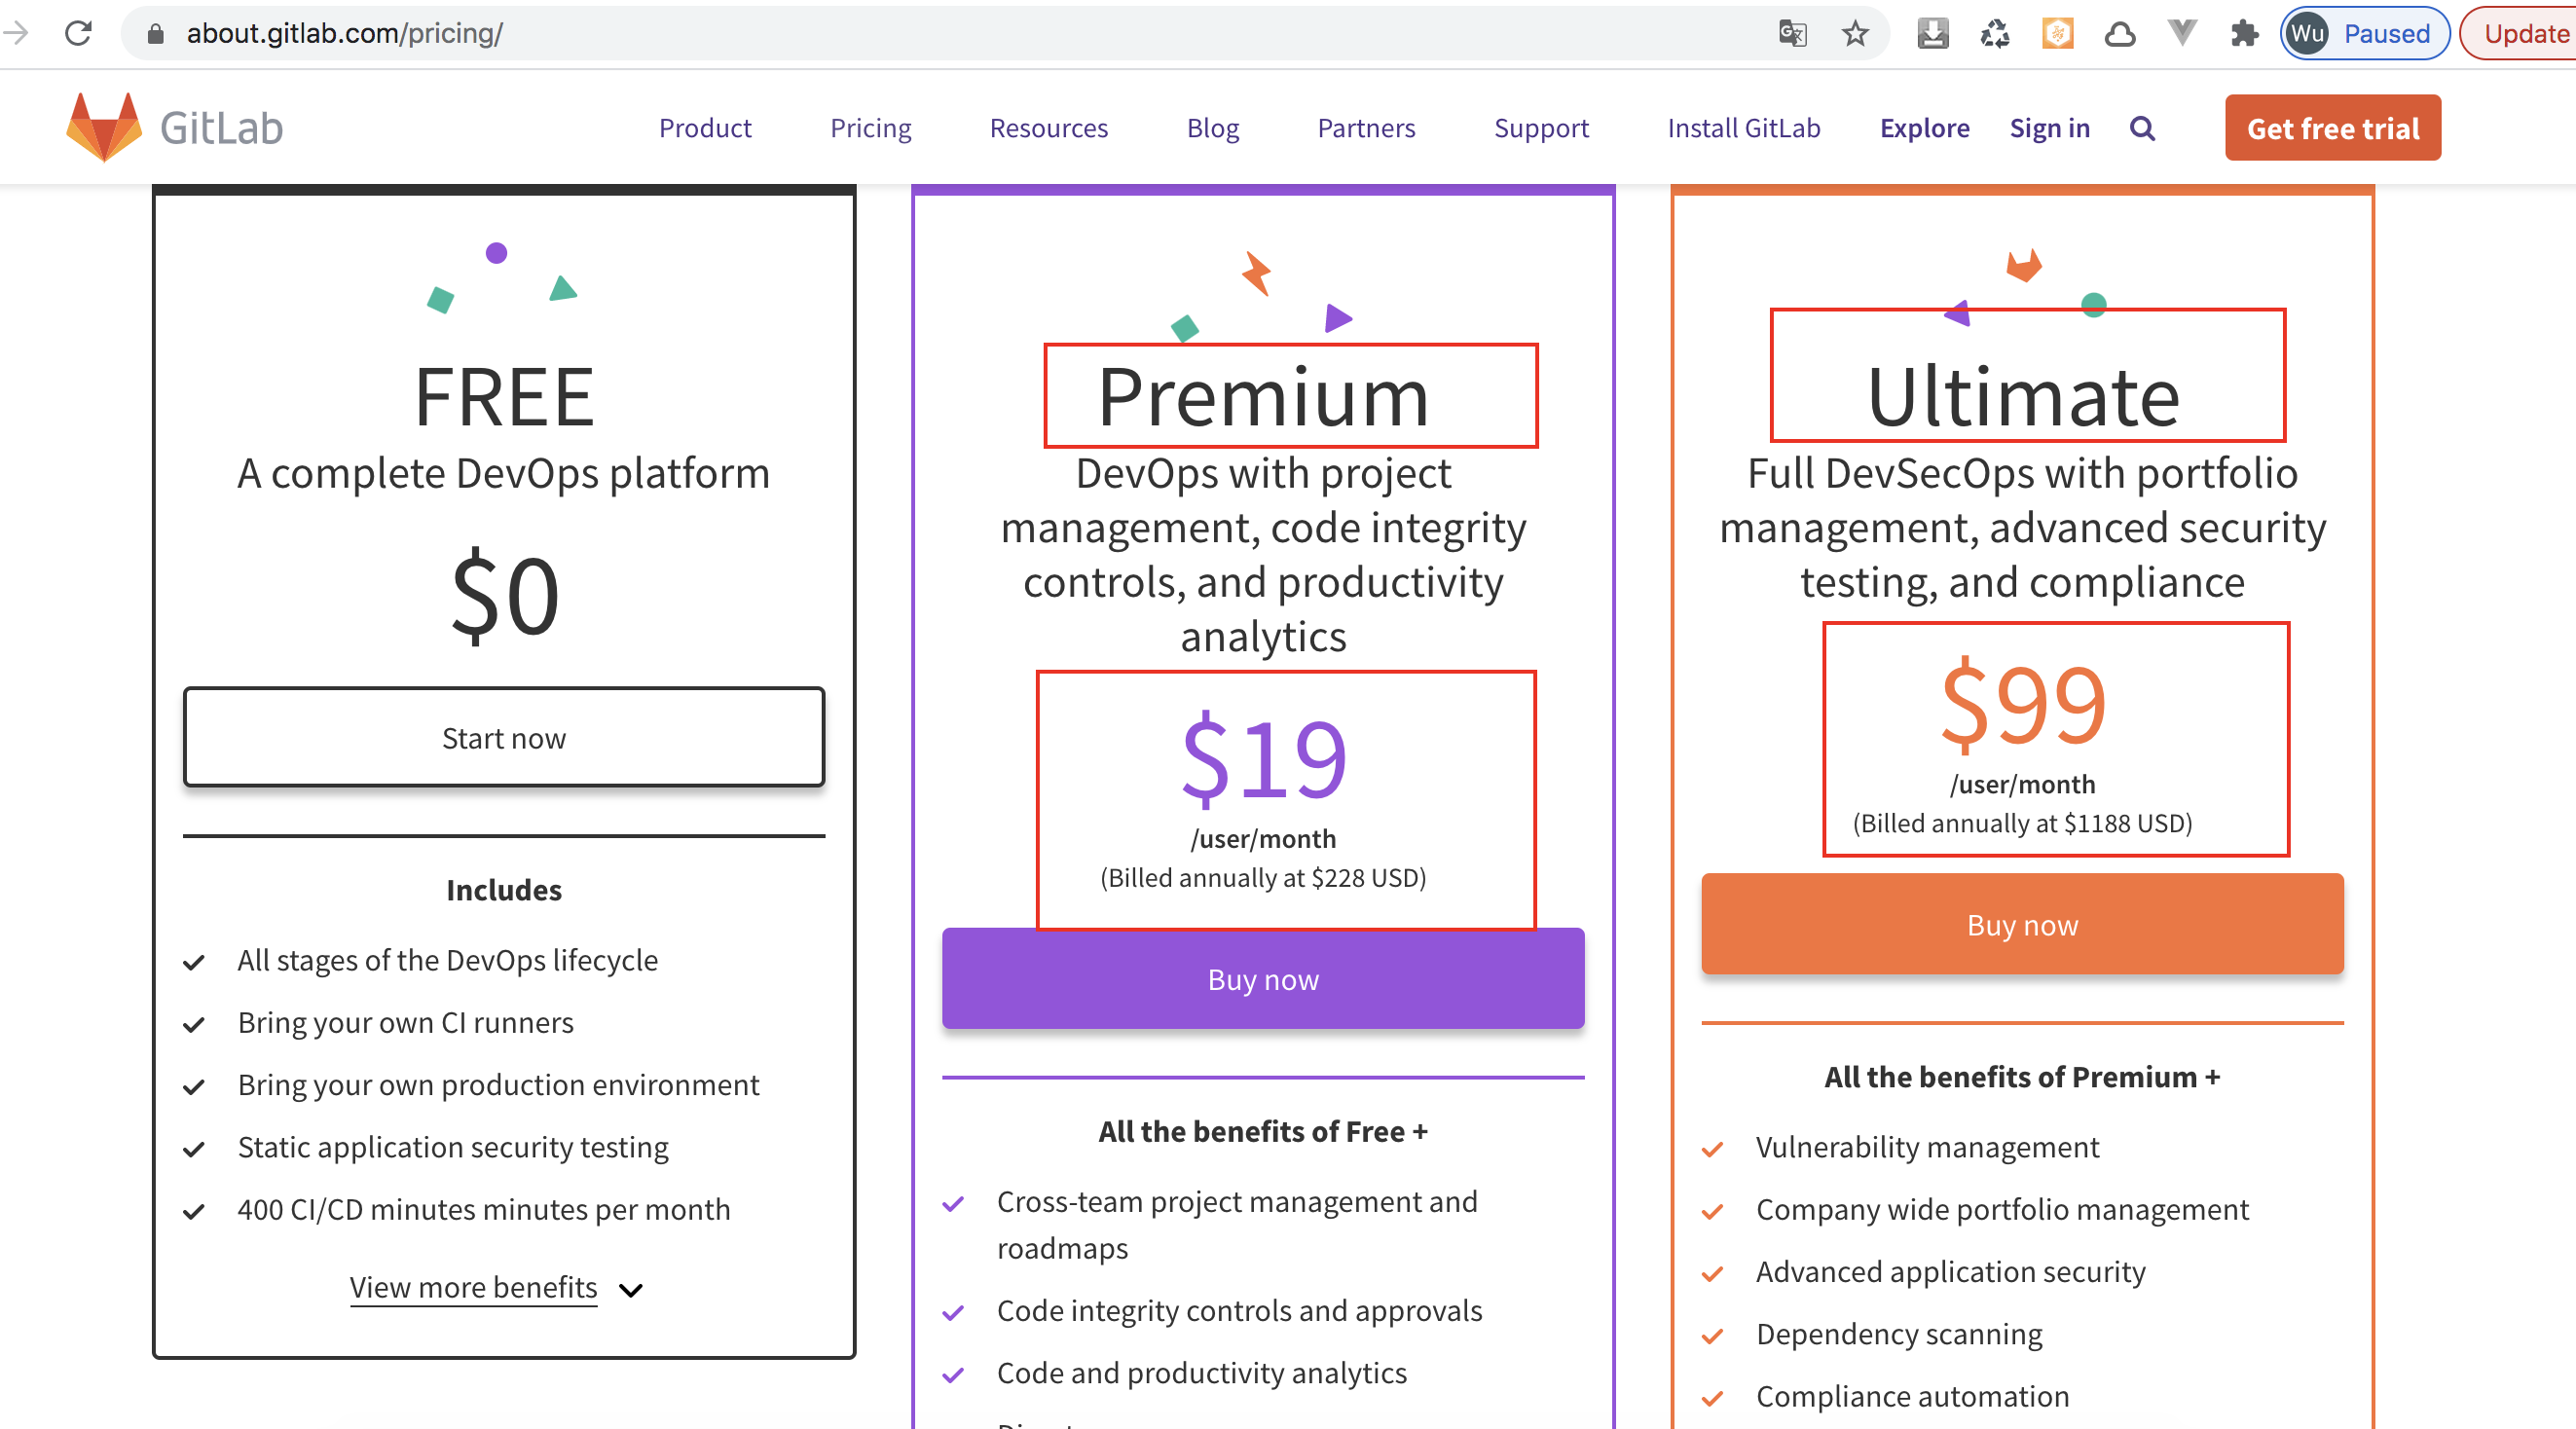Open the Support nav menu

click(x=1541, y=128)
